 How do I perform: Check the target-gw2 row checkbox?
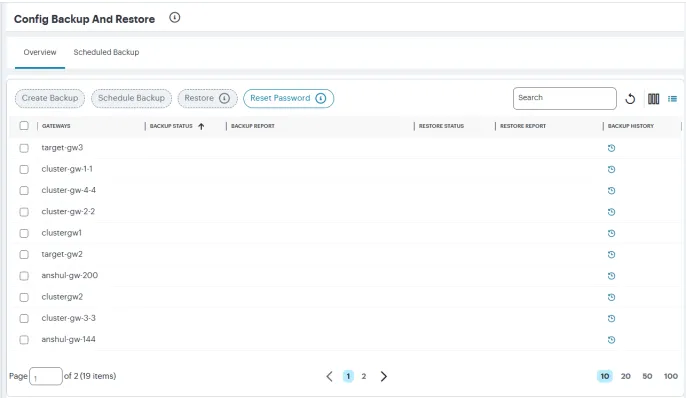tap(24, 255)
